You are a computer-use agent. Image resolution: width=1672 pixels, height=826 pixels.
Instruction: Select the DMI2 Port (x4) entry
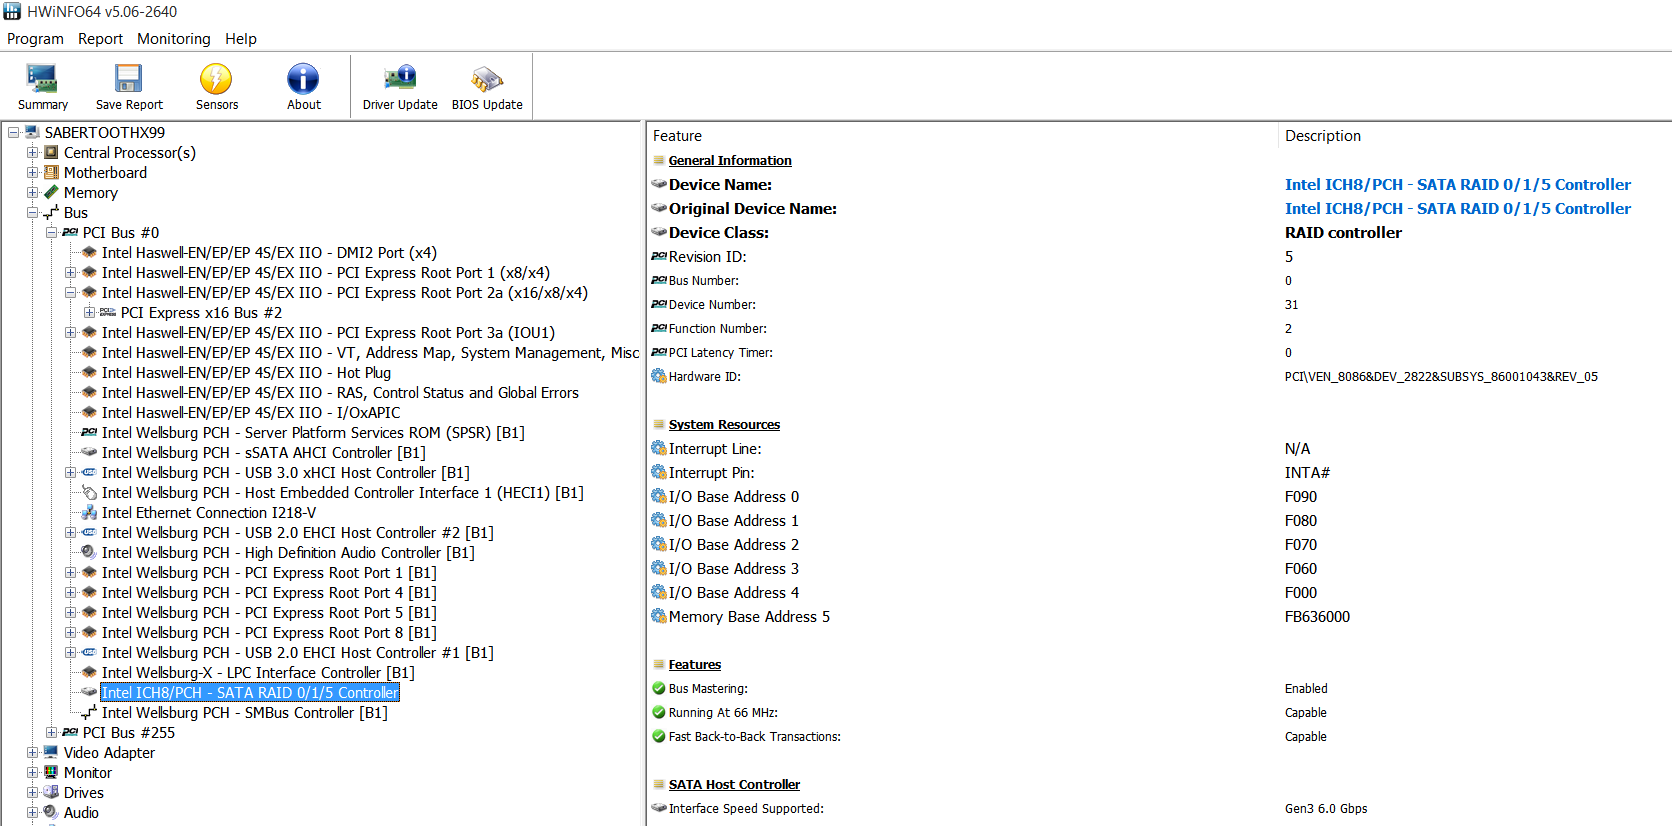pos(269,253)
